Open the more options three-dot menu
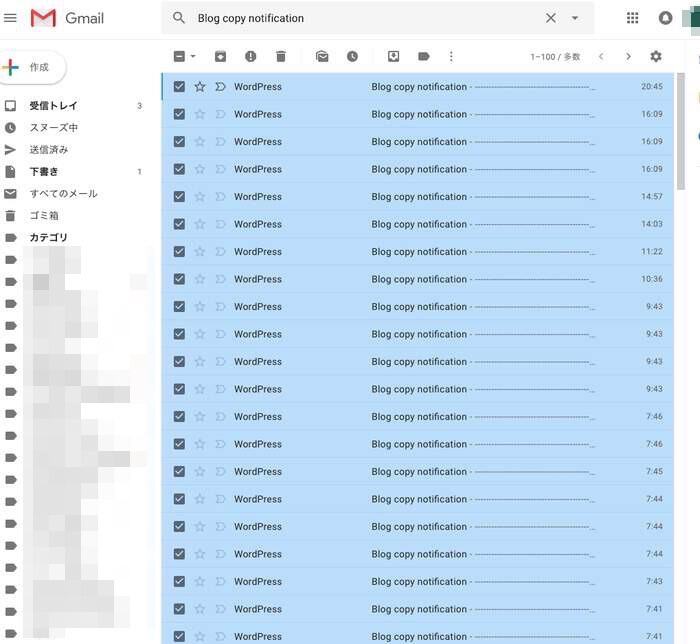This screenshot has height=644, width=700. pyautogui.click(x=451, y=57)
